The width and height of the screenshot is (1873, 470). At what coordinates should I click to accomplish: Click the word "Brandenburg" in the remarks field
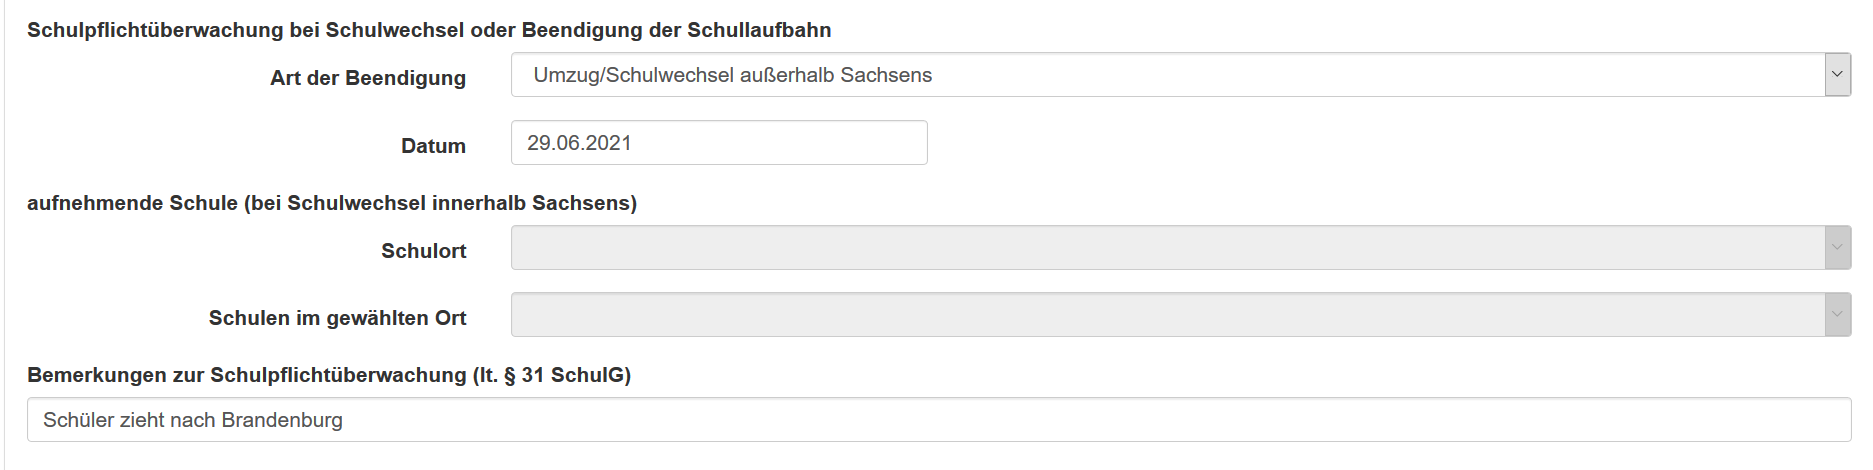coord(282,420)
